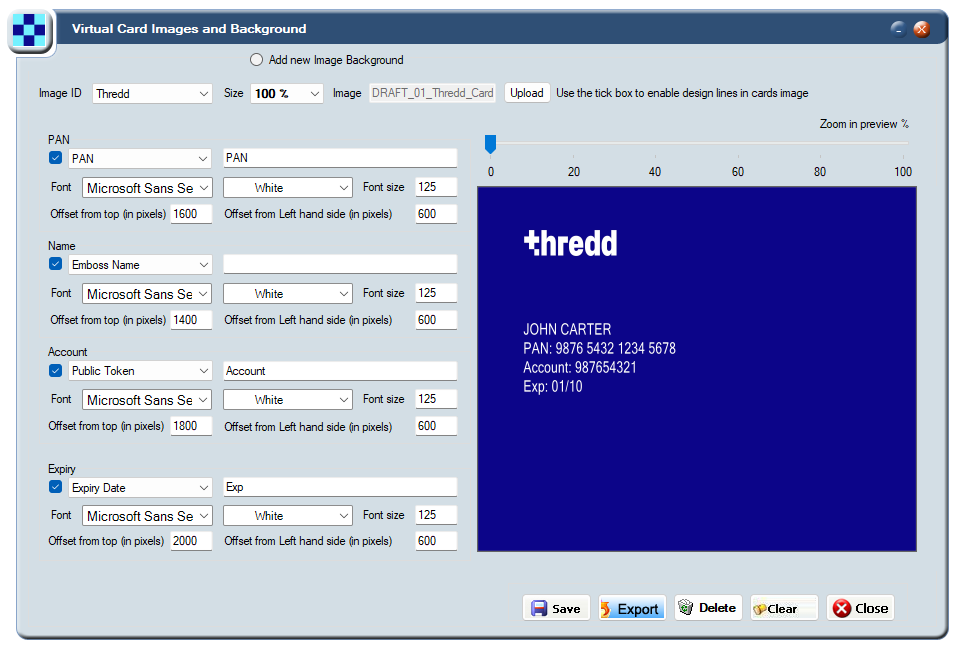Click the Name Offset from top 1400 field

tap(191, 320)
